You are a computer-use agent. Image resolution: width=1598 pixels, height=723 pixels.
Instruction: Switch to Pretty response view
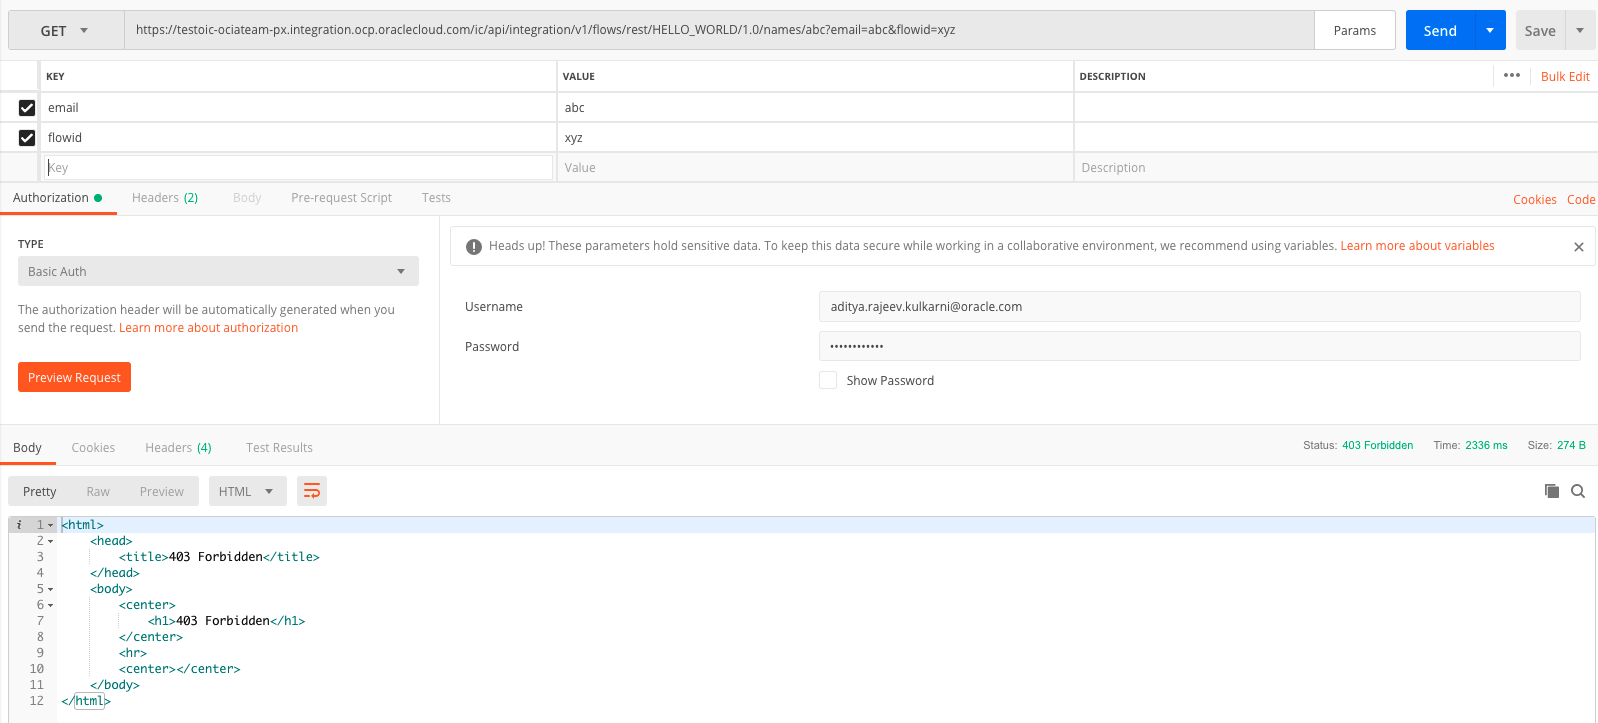click(x=40, y=491)
